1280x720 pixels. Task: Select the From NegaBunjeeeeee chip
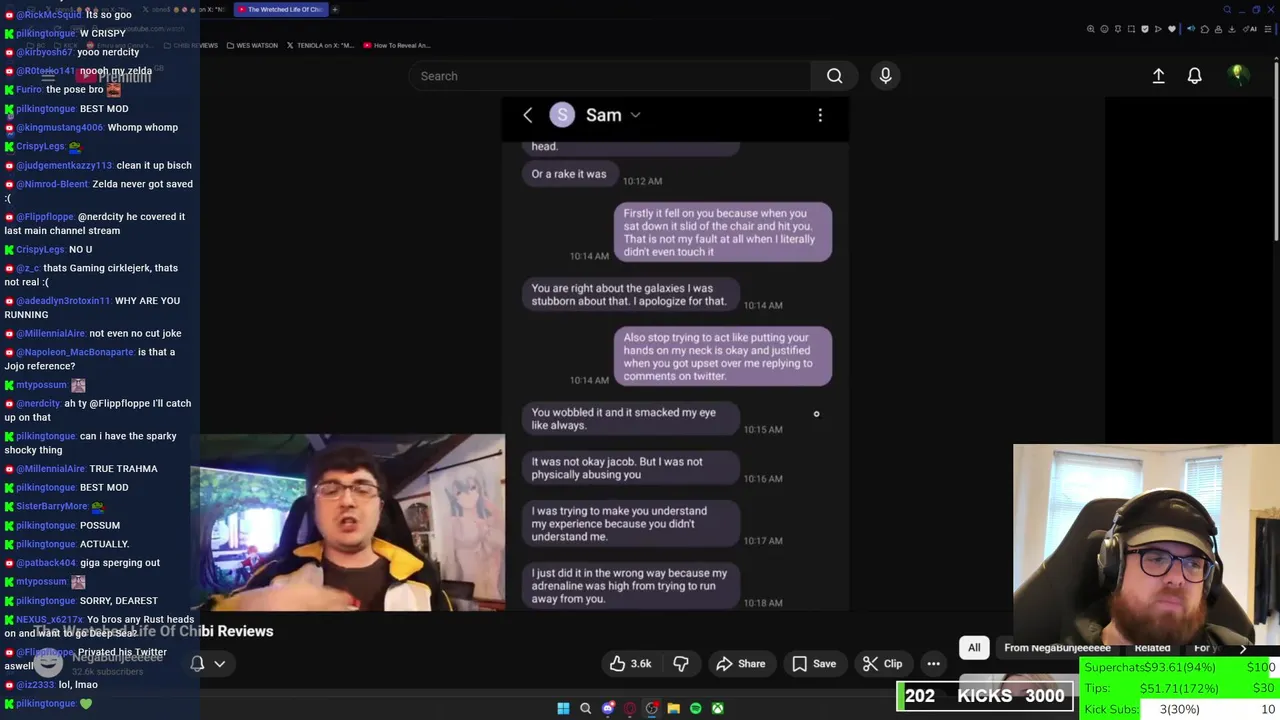pyautogui.click(x=1057, y=647)
